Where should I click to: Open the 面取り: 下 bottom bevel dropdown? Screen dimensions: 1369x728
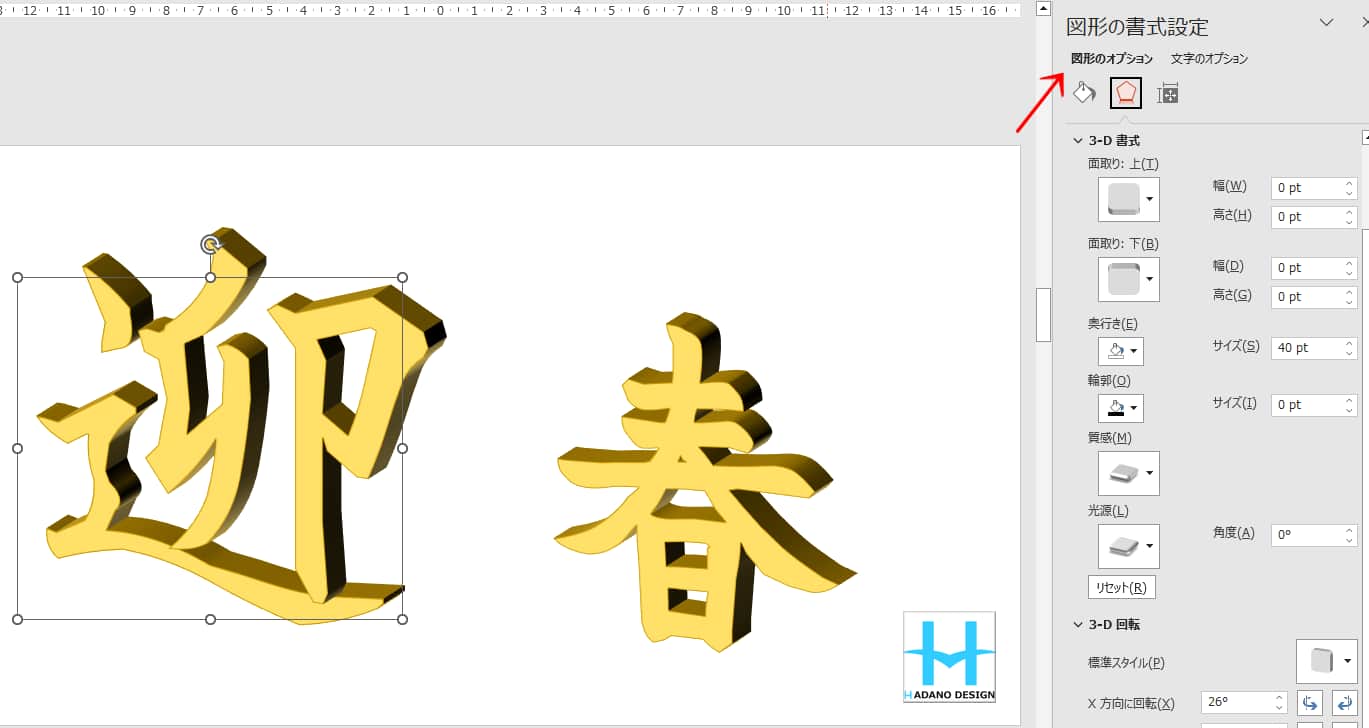(x=1129, y=279)
